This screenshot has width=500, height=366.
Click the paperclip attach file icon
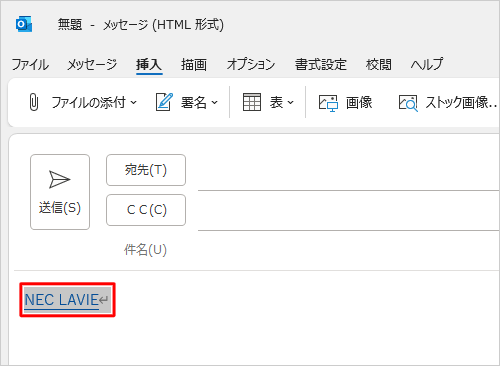34,102
